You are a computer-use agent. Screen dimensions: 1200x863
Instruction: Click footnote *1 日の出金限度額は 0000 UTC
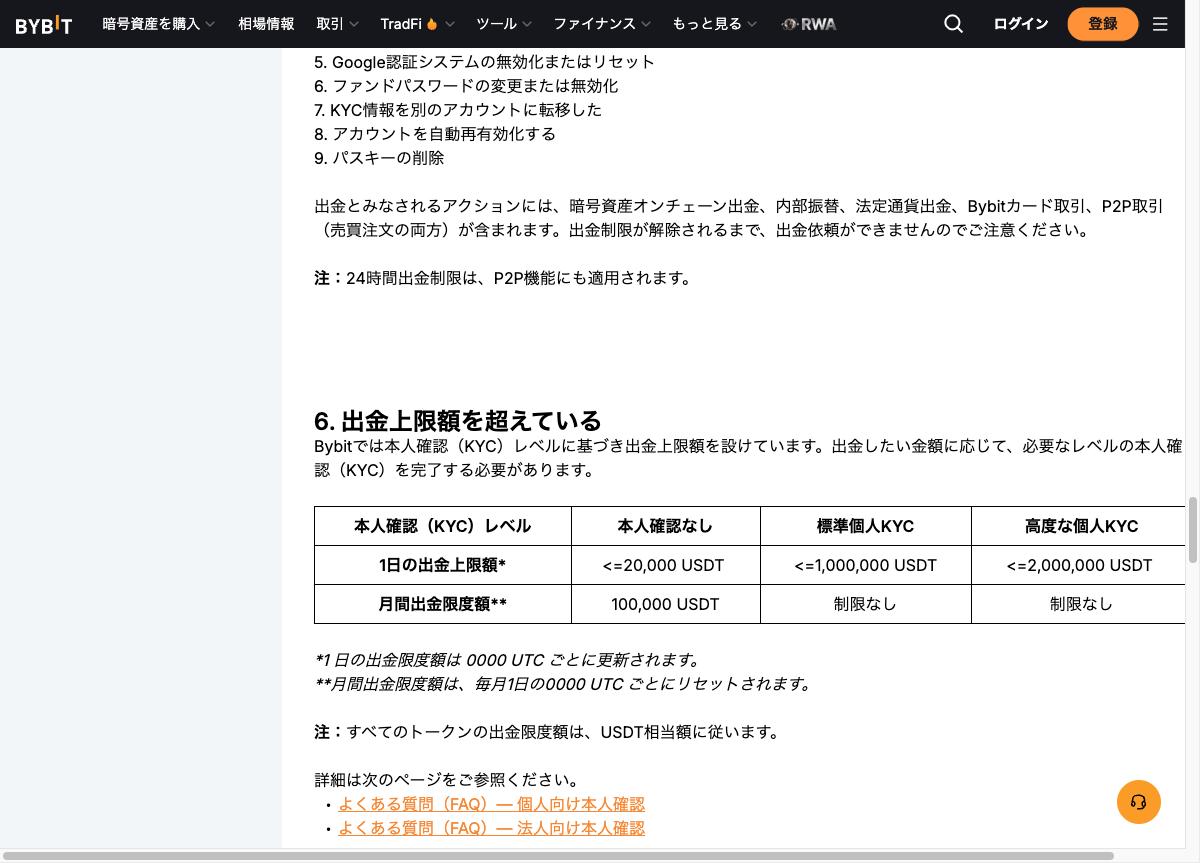point(509,660)
